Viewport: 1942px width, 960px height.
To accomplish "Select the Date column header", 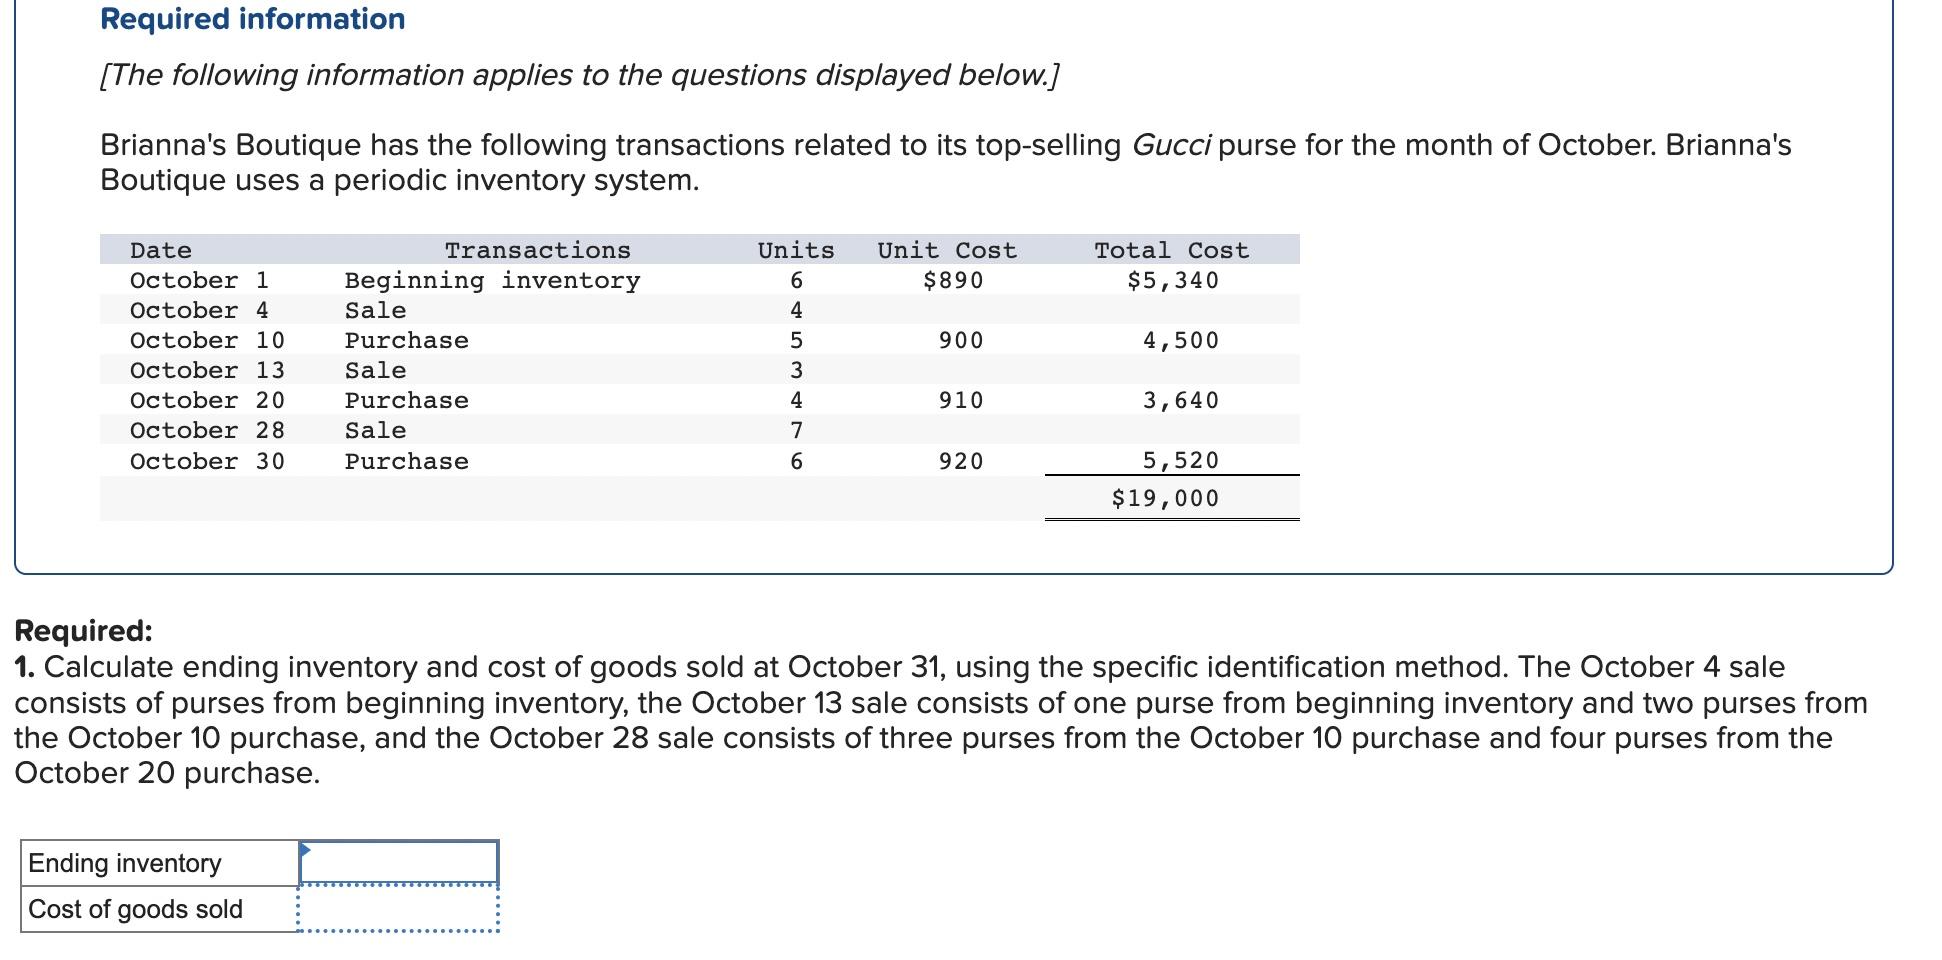I will [160, 250].
